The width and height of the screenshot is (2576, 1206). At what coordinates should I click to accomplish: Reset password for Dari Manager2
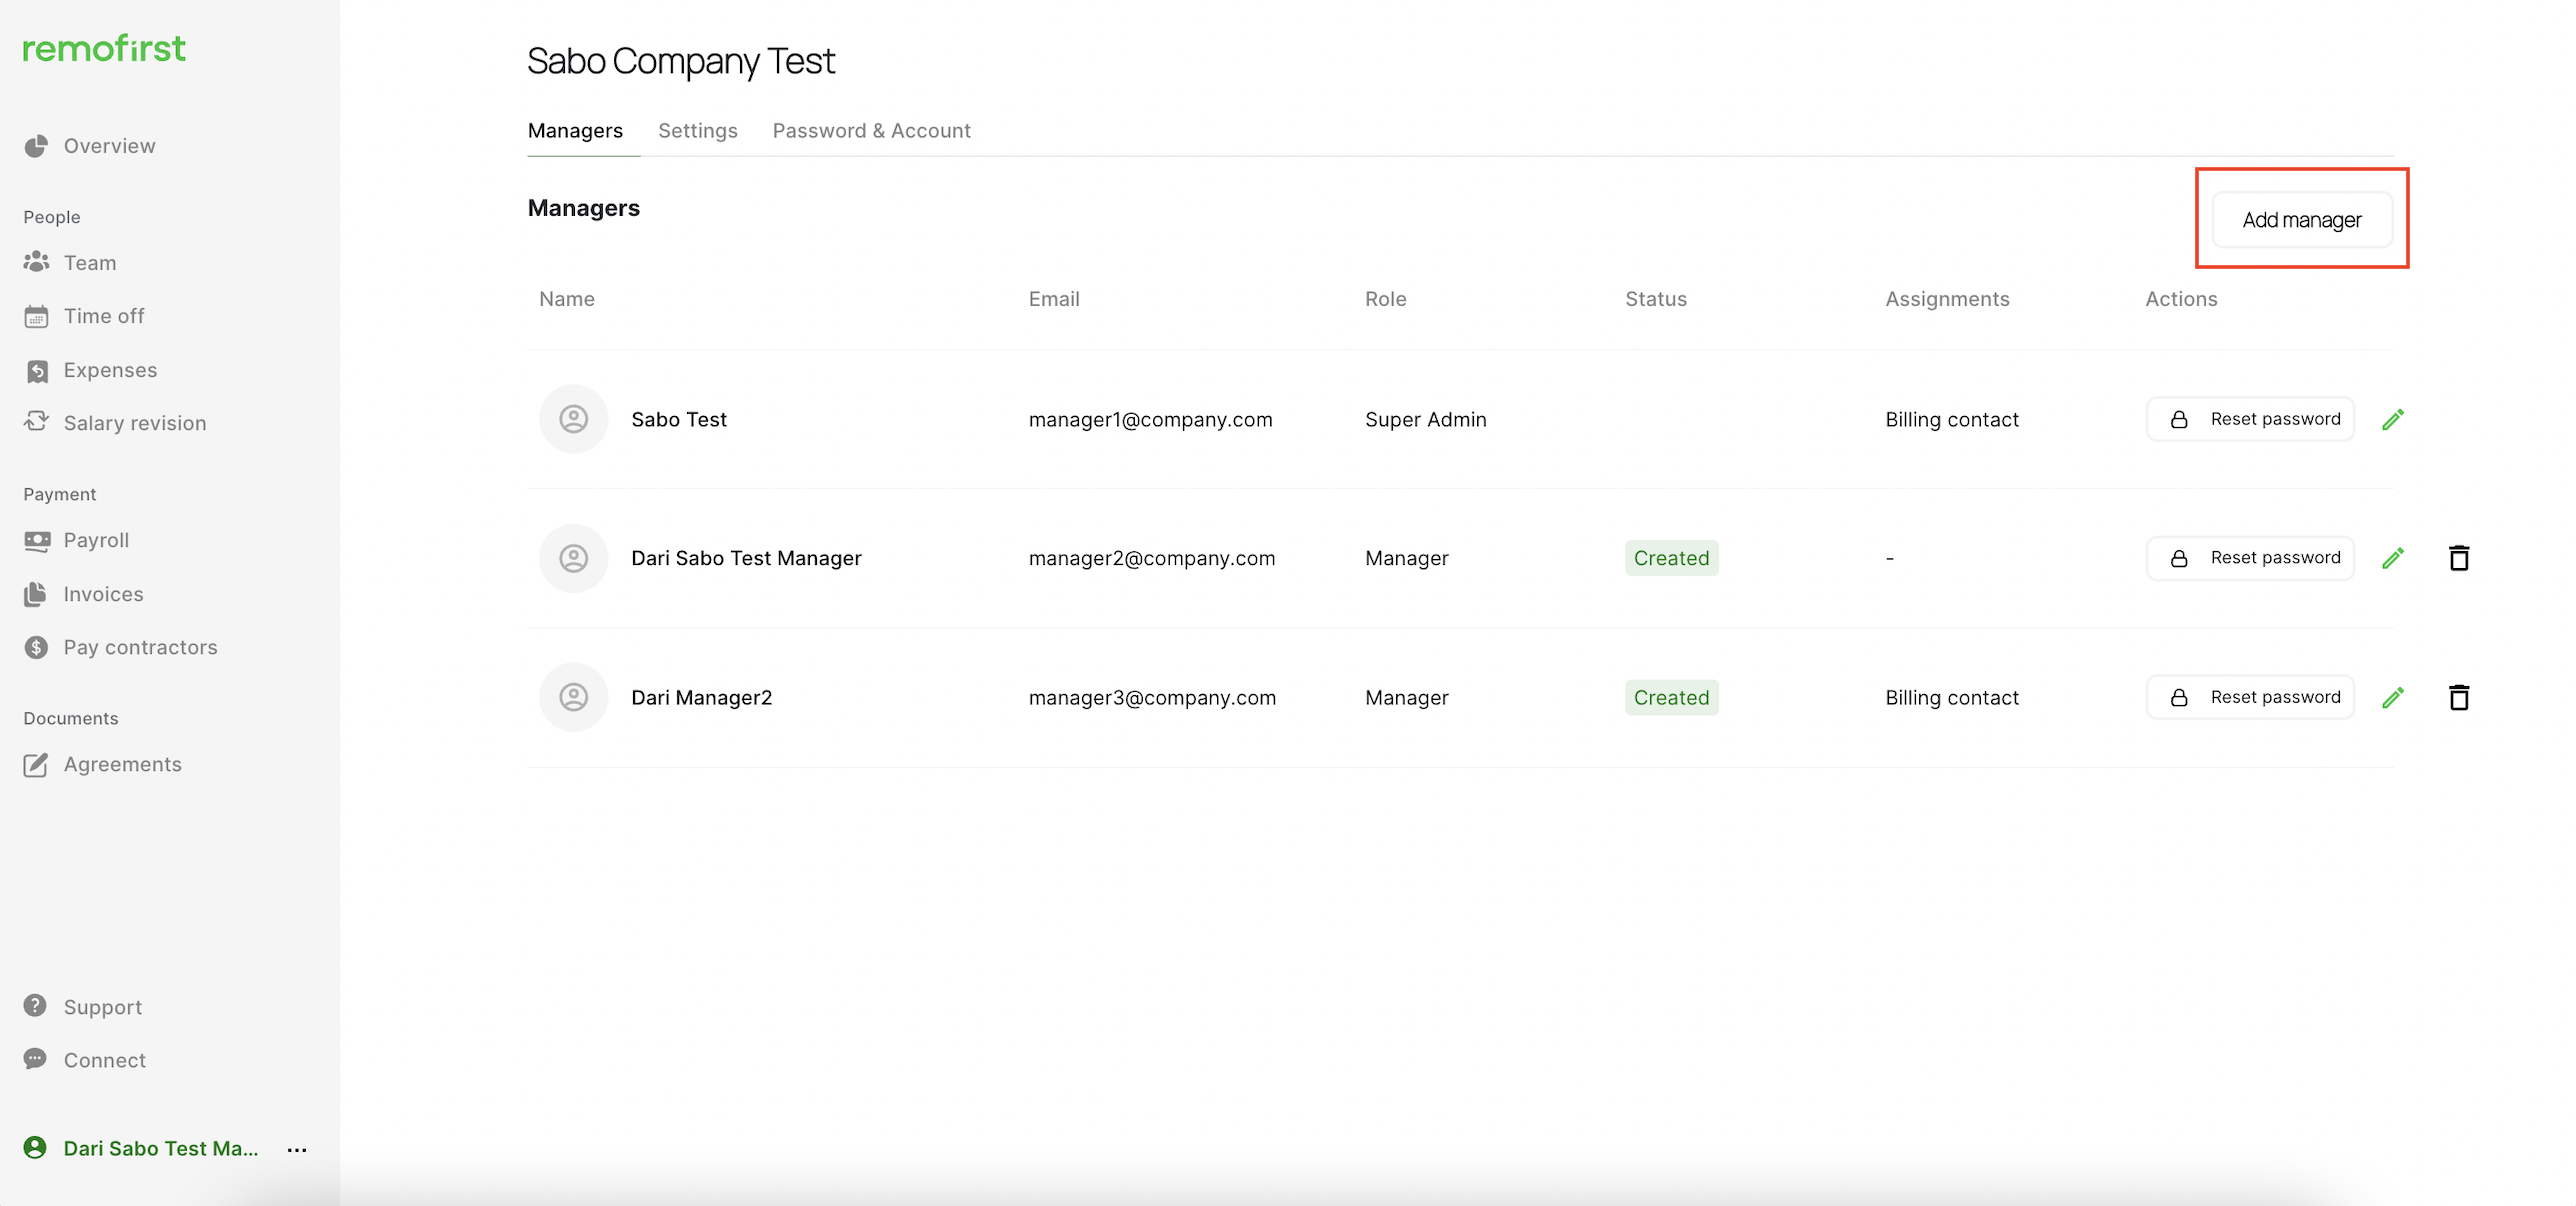2251,697
